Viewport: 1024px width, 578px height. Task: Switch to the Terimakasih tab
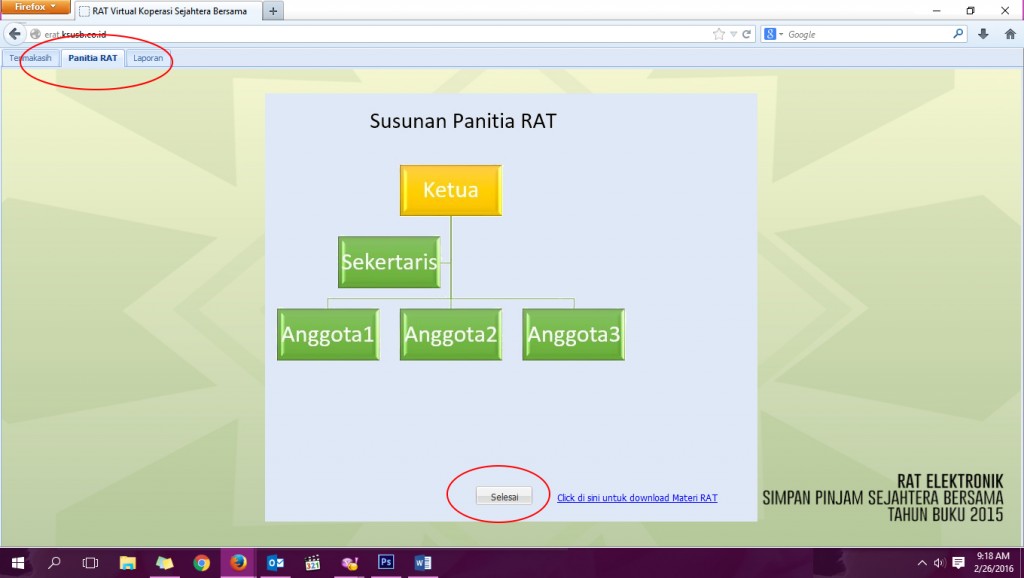click(x=31, y=58)
